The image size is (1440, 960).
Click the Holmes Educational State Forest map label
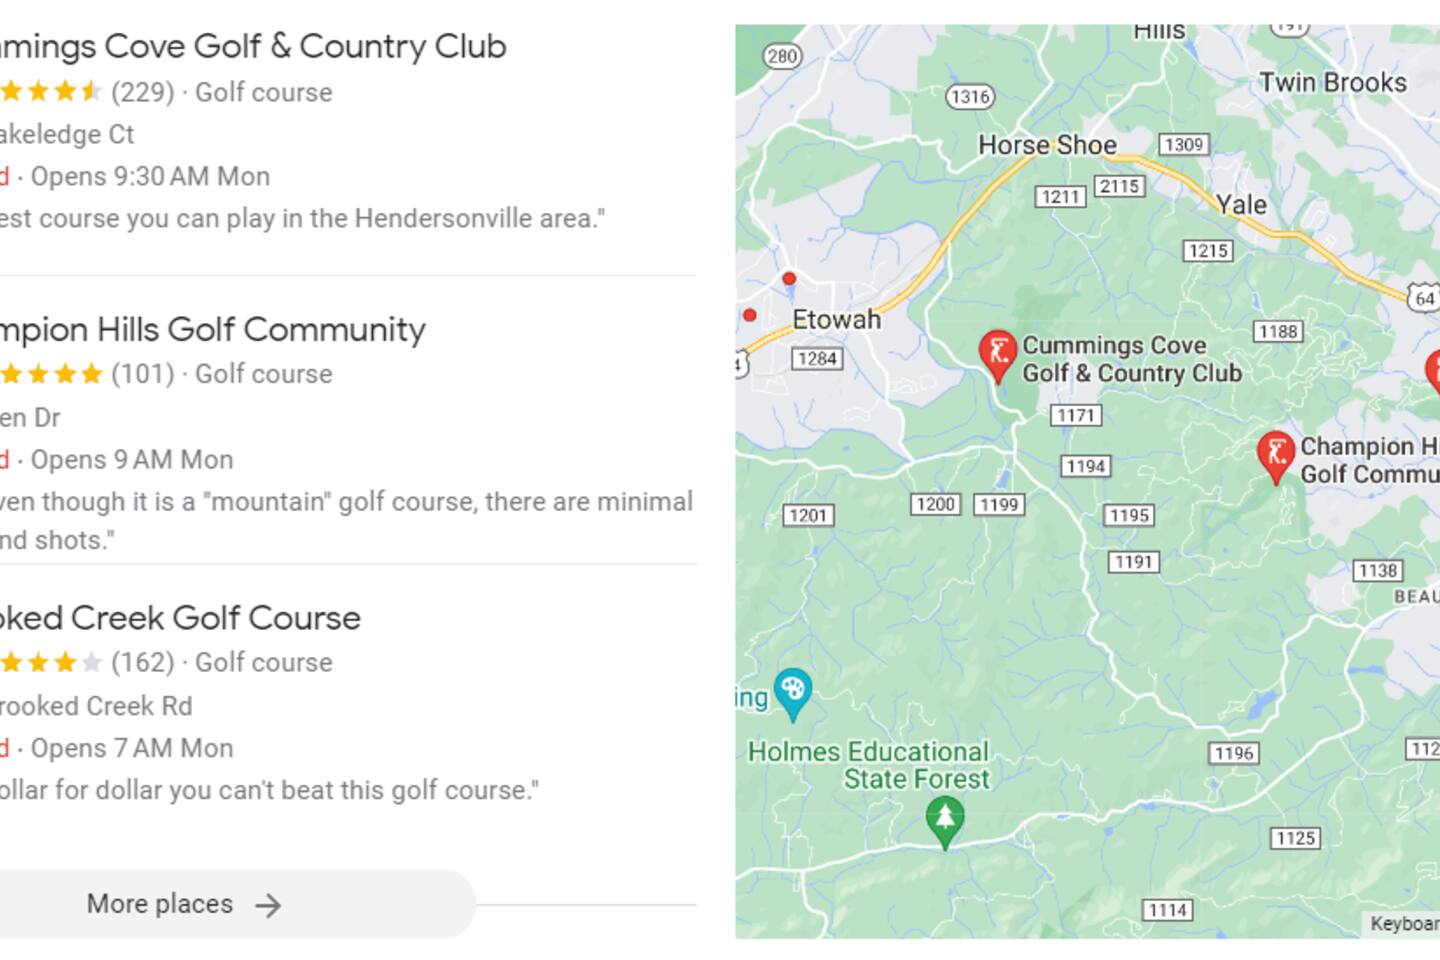pyautogui.click(x=868, y=765)
